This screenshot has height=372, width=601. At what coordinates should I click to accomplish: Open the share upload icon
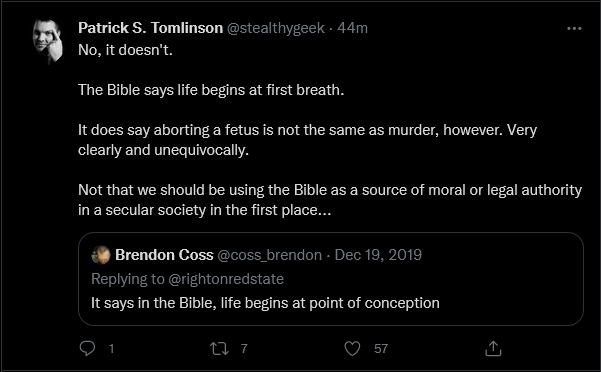coord(493,349)
